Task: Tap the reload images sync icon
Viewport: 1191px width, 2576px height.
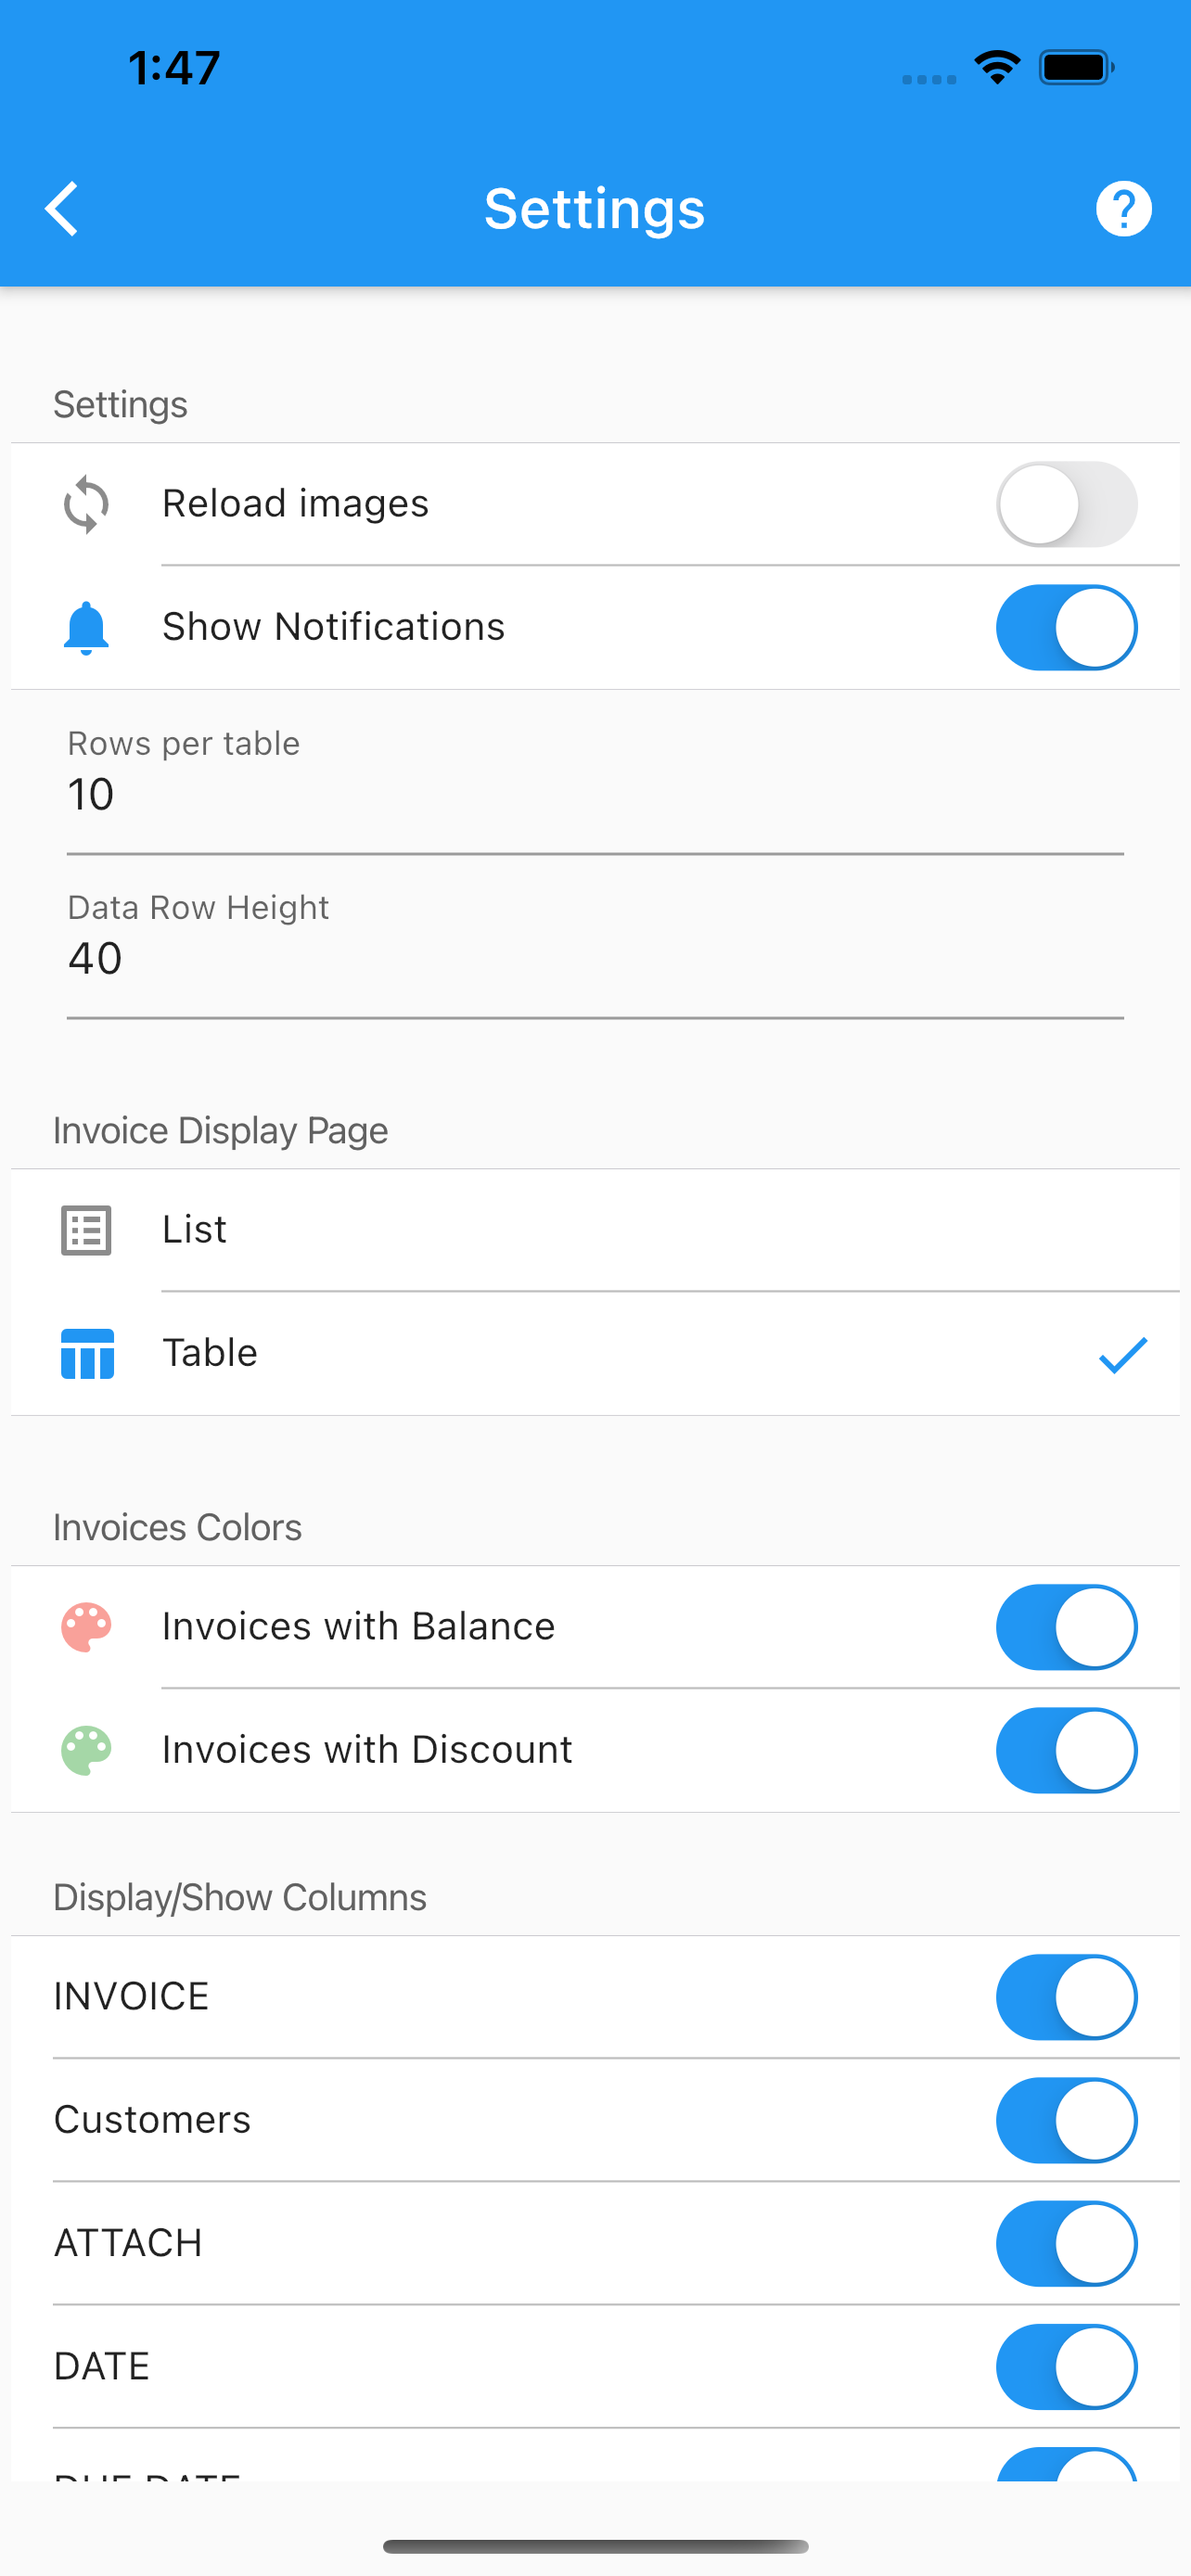Action: coord(86,504)
